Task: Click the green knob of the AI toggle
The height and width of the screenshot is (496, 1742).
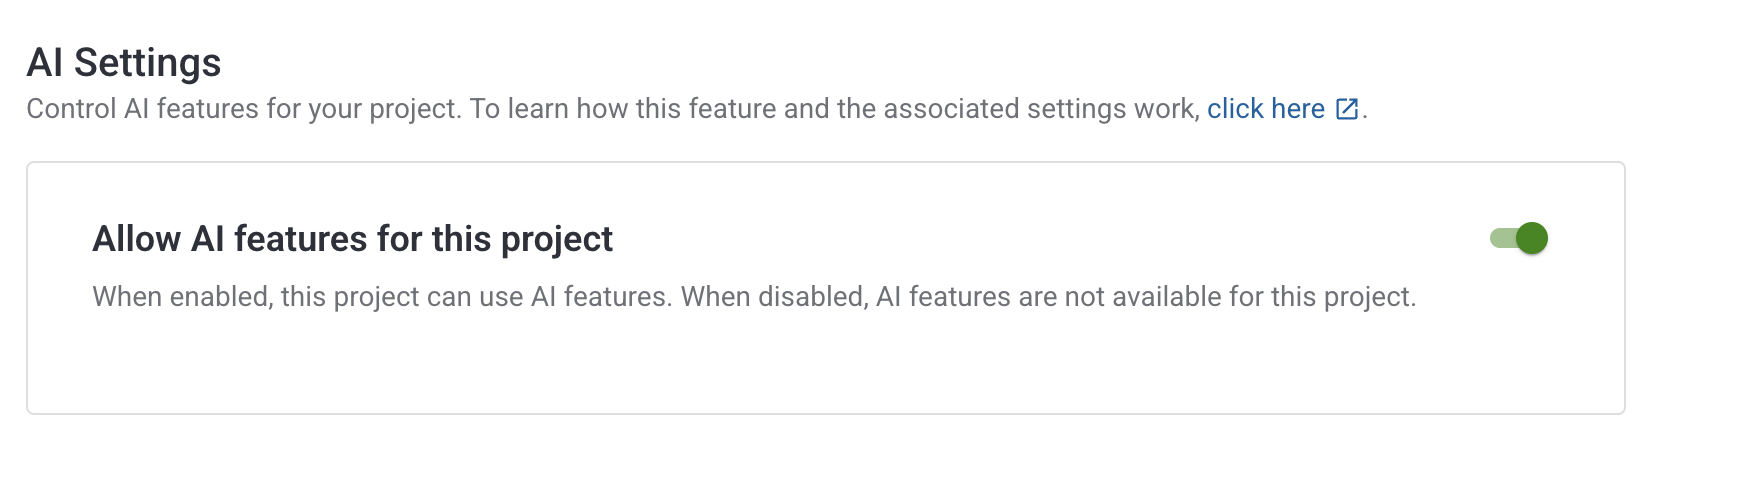Action: [x=1531, y=238]
